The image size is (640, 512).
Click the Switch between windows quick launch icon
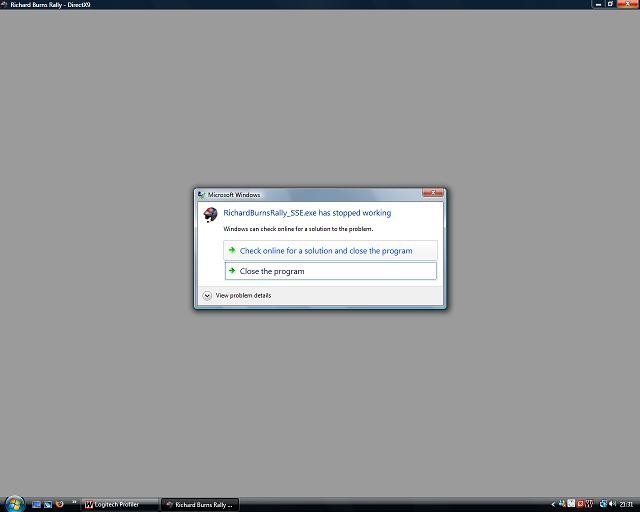[48, 505]
